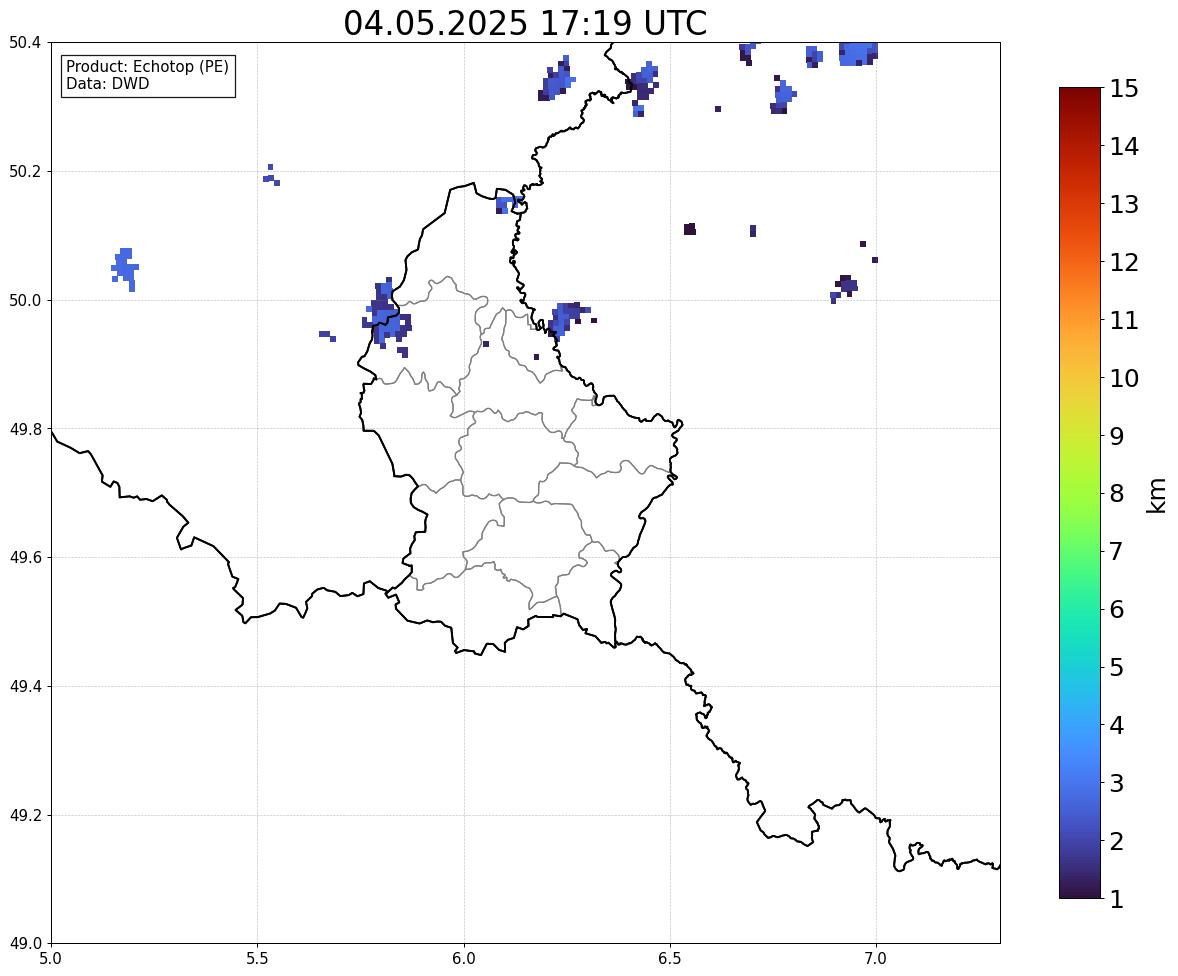Screen dimensions: 1178x976
Task: Click the colorbar tick label 7
Action: point(1117,551)
